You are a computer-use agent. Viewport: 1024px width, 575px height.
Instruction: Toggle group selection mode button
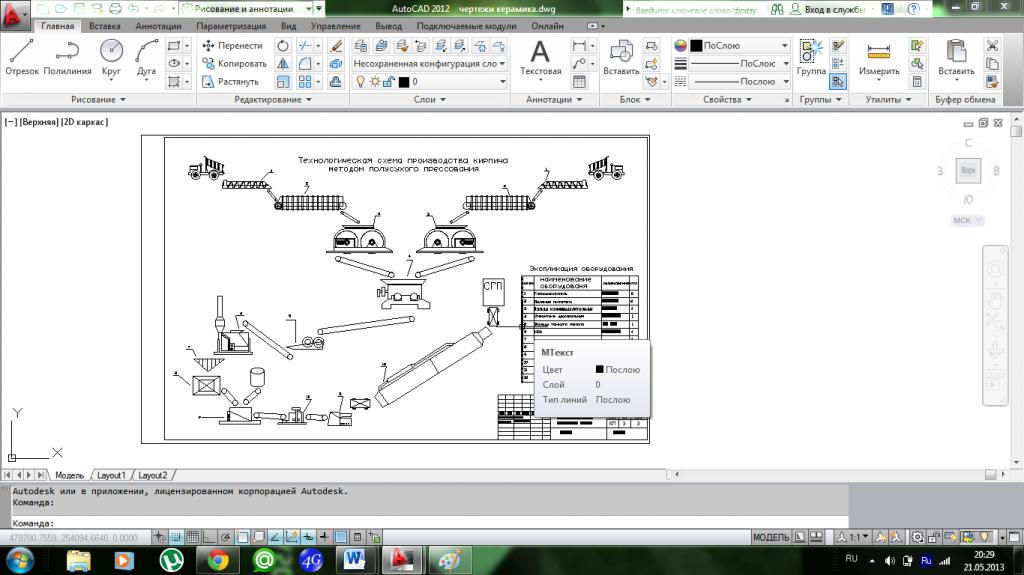click(838, 82)
